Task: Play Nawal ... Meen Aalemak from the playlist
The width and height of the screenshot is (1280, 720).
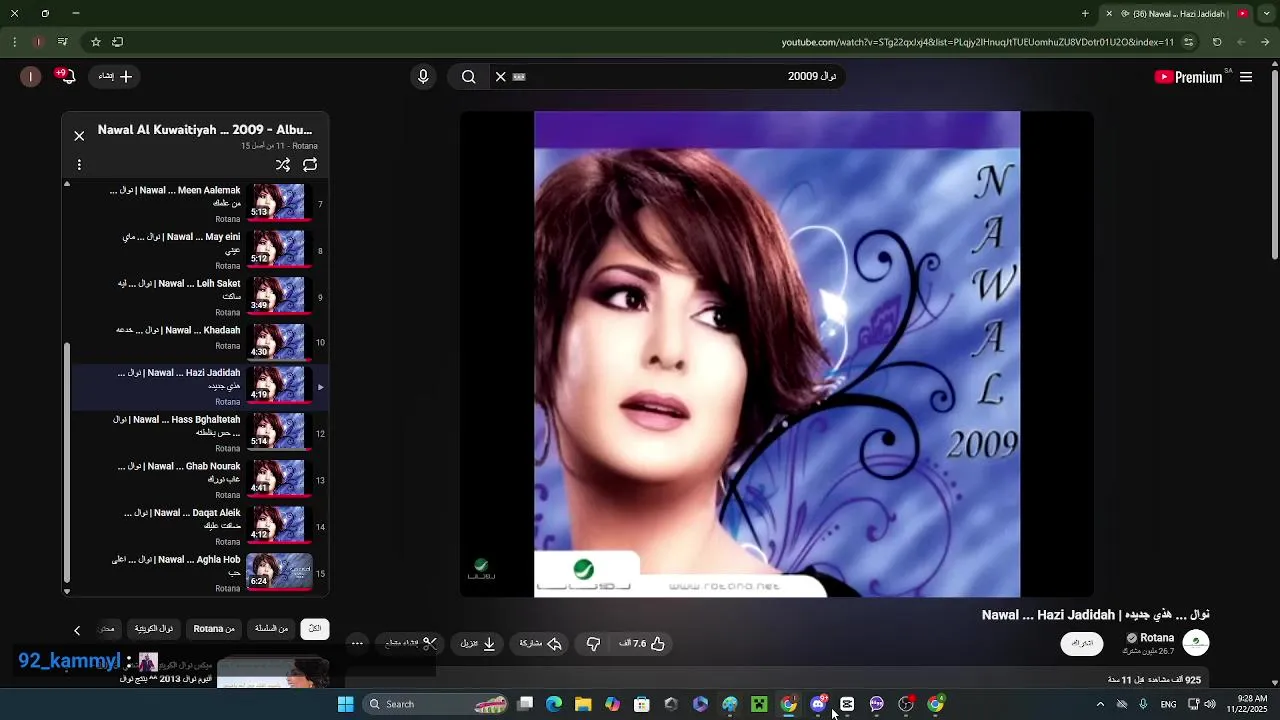Action: click(200, 204)
